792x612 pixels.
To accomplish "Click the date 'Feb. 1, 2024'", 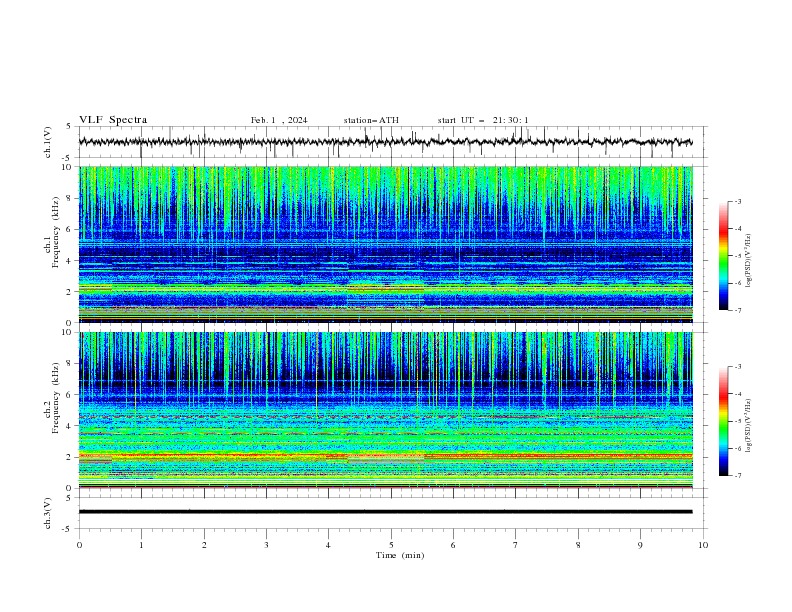I will click(x=279, y=120).
